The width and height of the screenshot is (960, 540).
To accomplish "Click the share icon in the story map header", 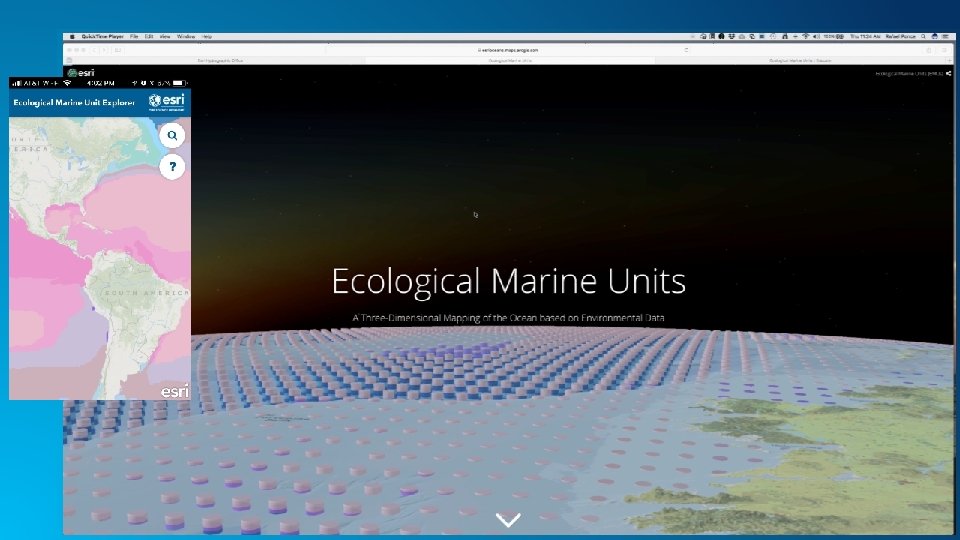I will coord(948,73).
